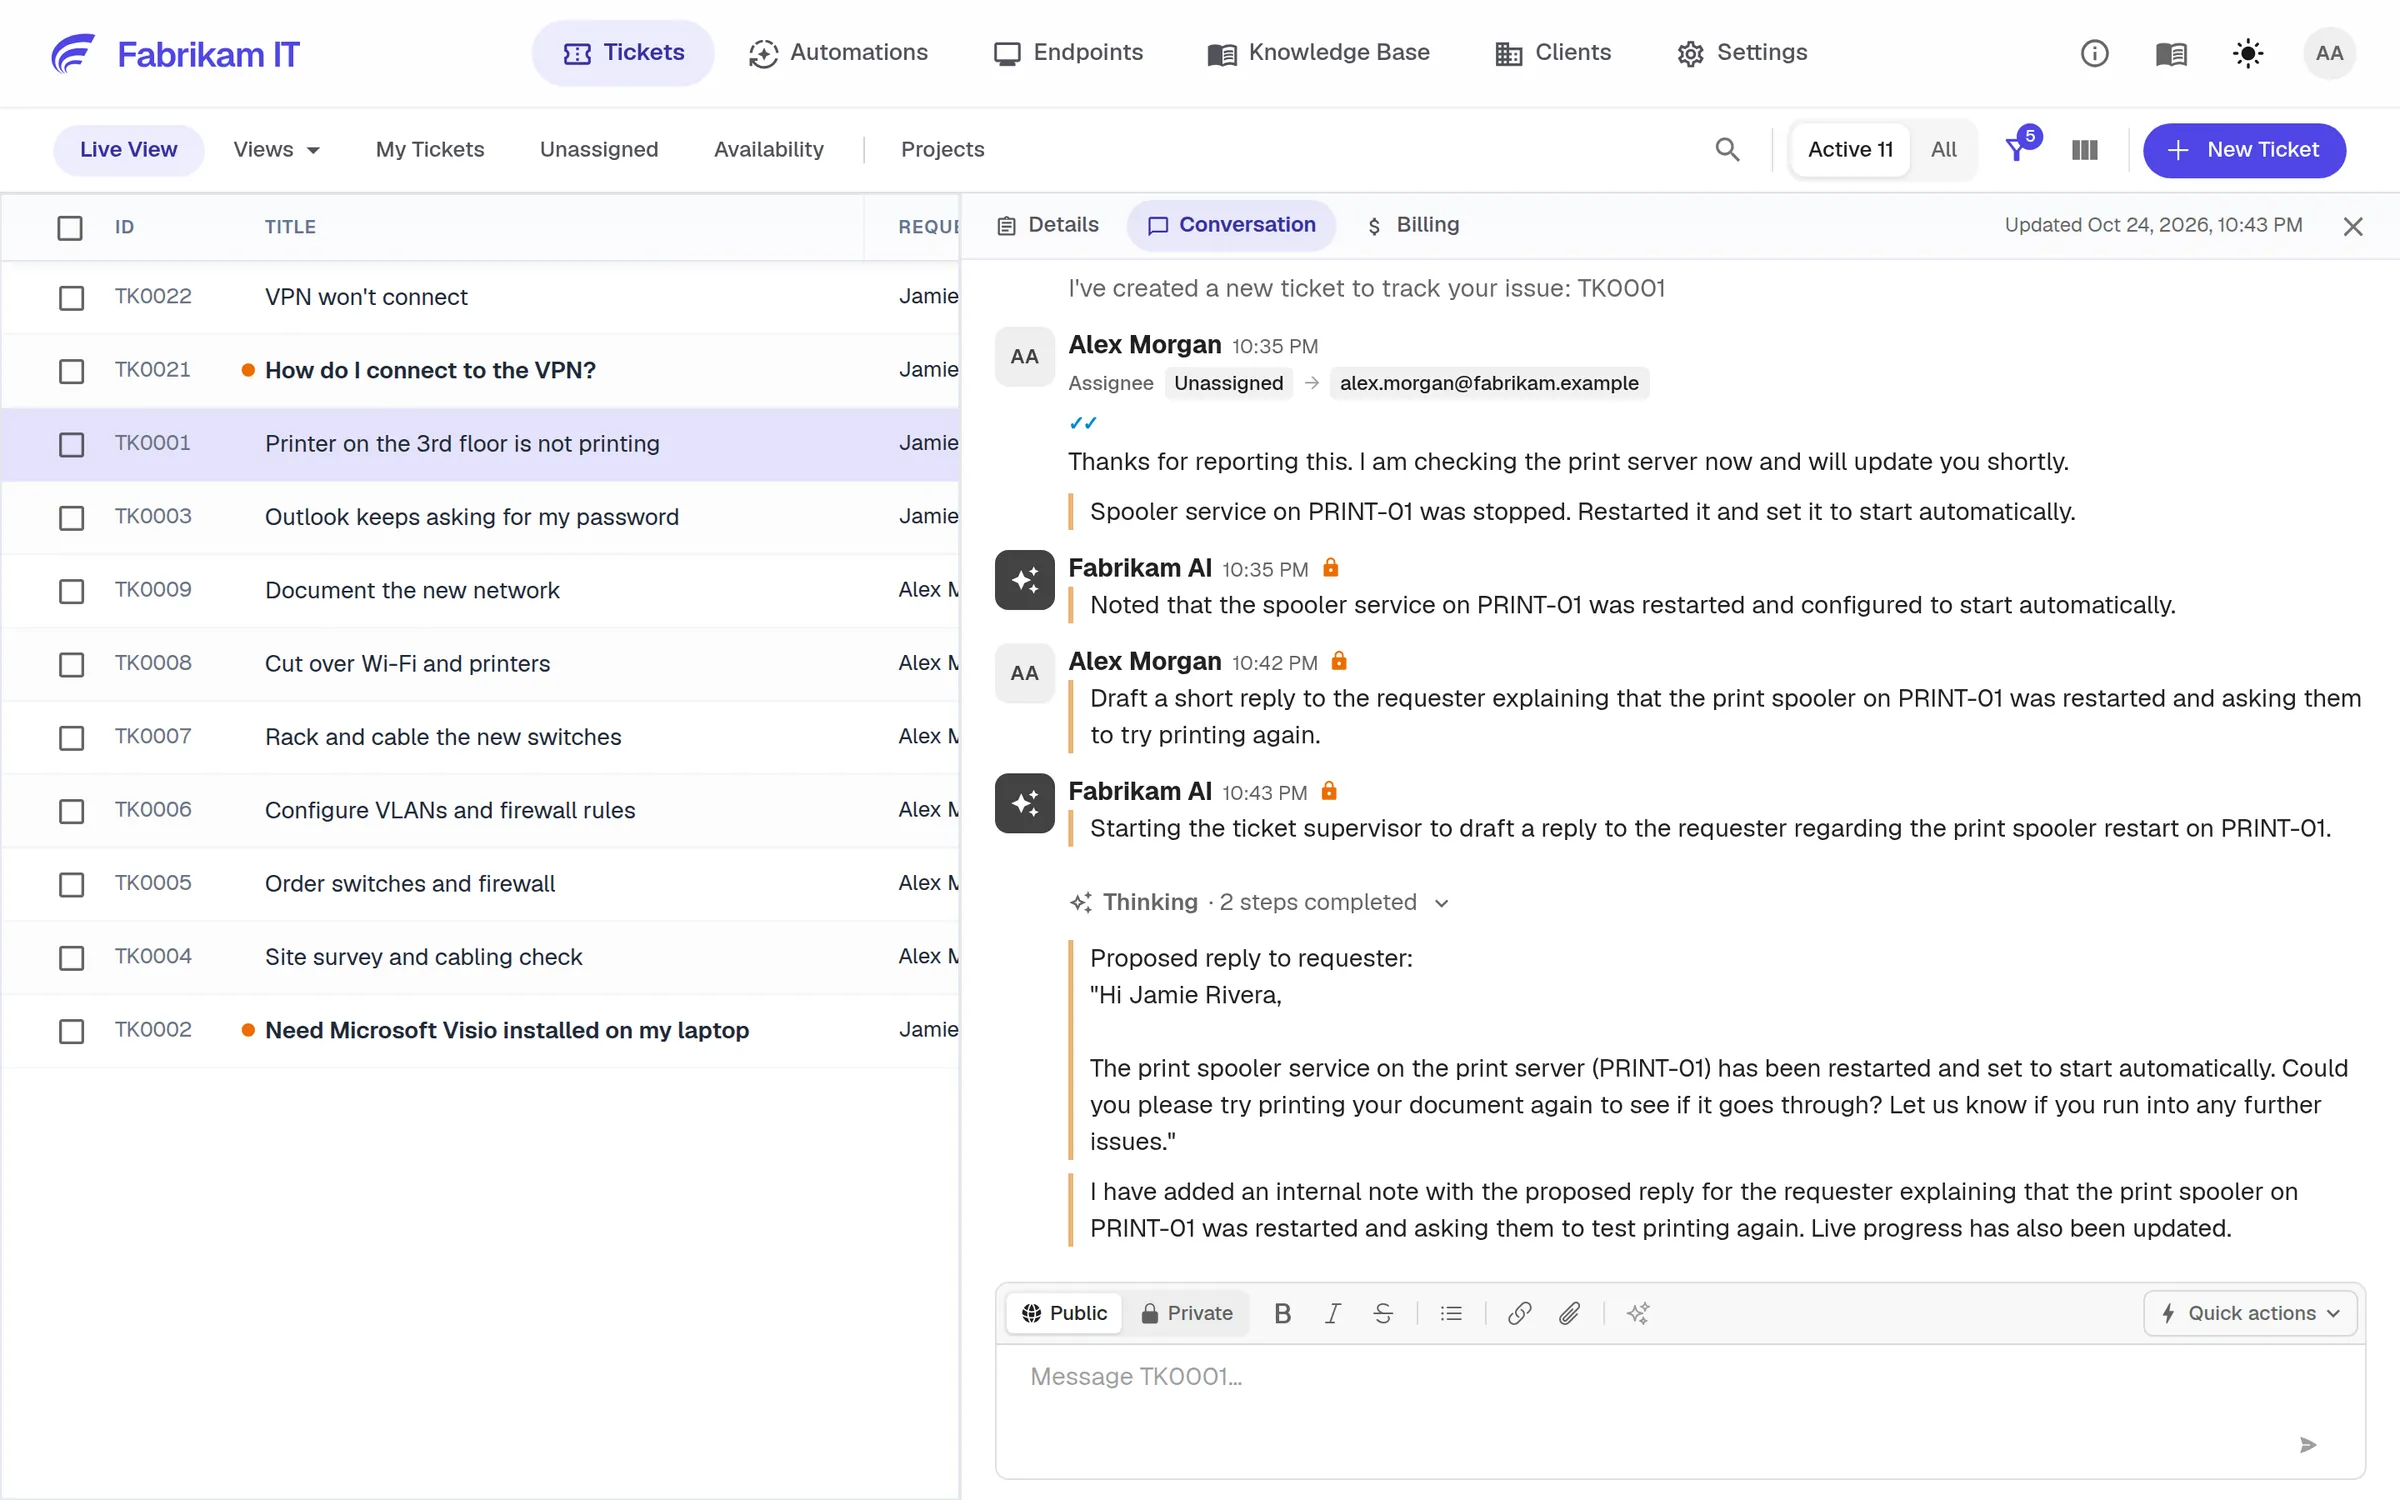Click the Message TK0001 input field

1680,1410
